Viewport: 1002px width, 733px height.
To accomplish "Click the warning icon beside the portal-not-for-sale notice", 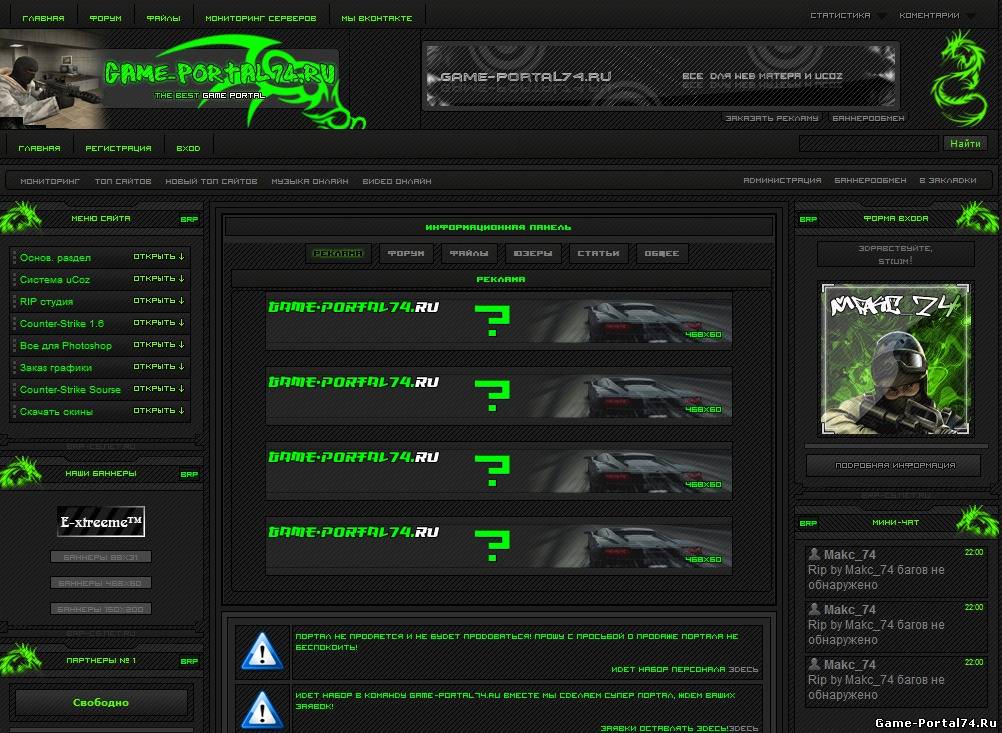I will 262,651.
